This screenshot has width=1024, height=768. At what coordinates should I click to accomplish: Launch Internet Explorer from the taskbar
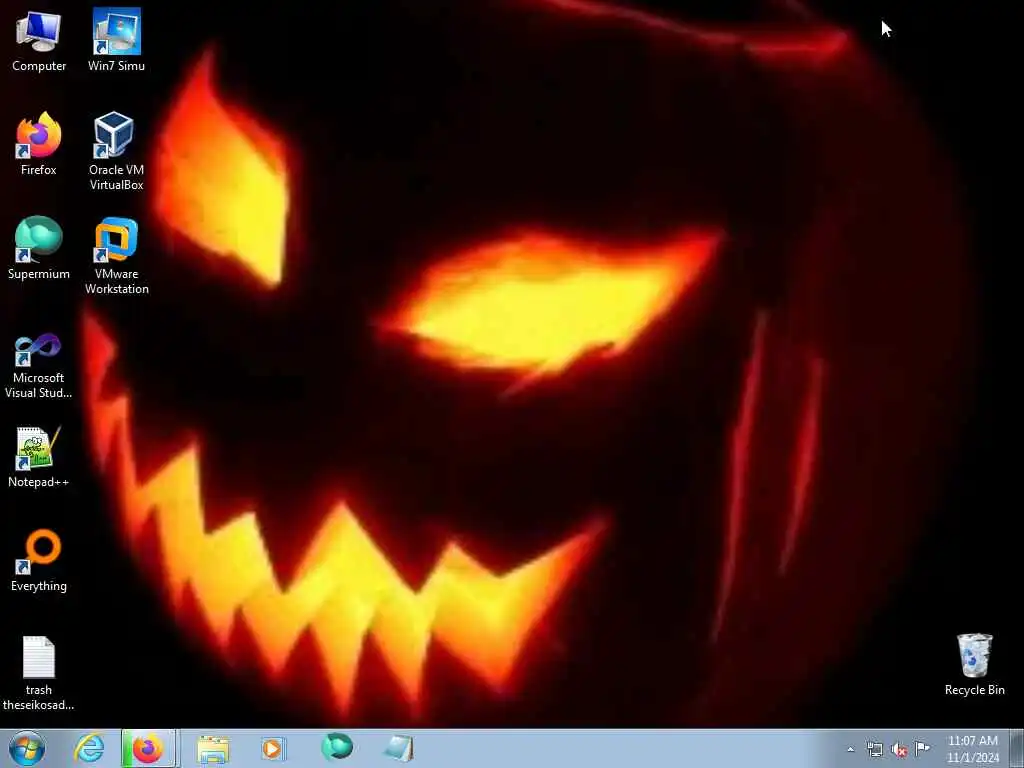(x=89, y=748)
